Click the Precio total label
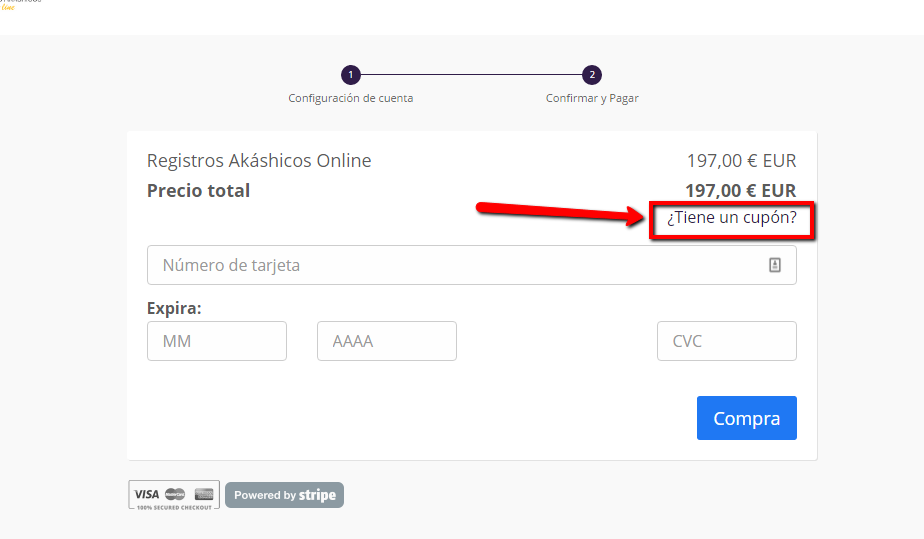This screenshot has width=924, height=539. pos(198,191)
